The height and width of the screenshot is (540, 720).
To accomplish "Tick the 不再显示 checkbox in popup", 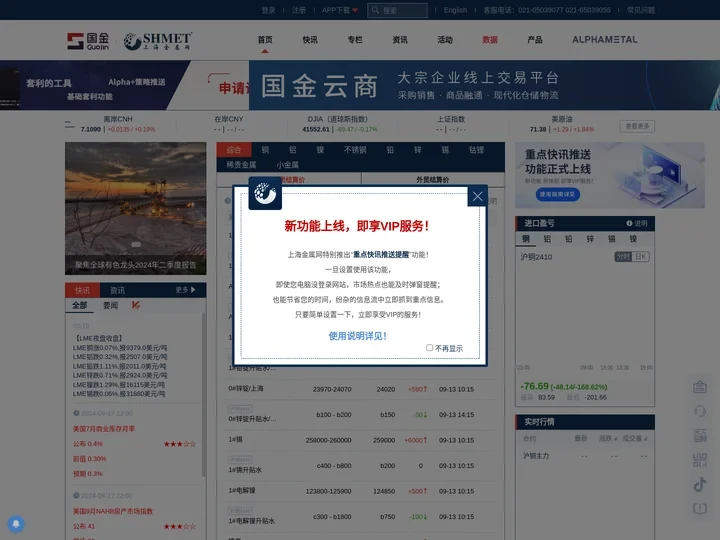I will (x=429, y=348).
